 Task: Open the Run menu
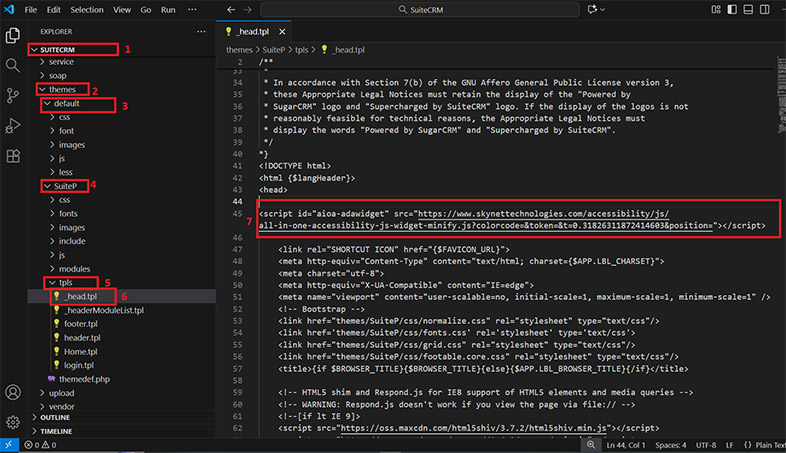pos(168,10)
